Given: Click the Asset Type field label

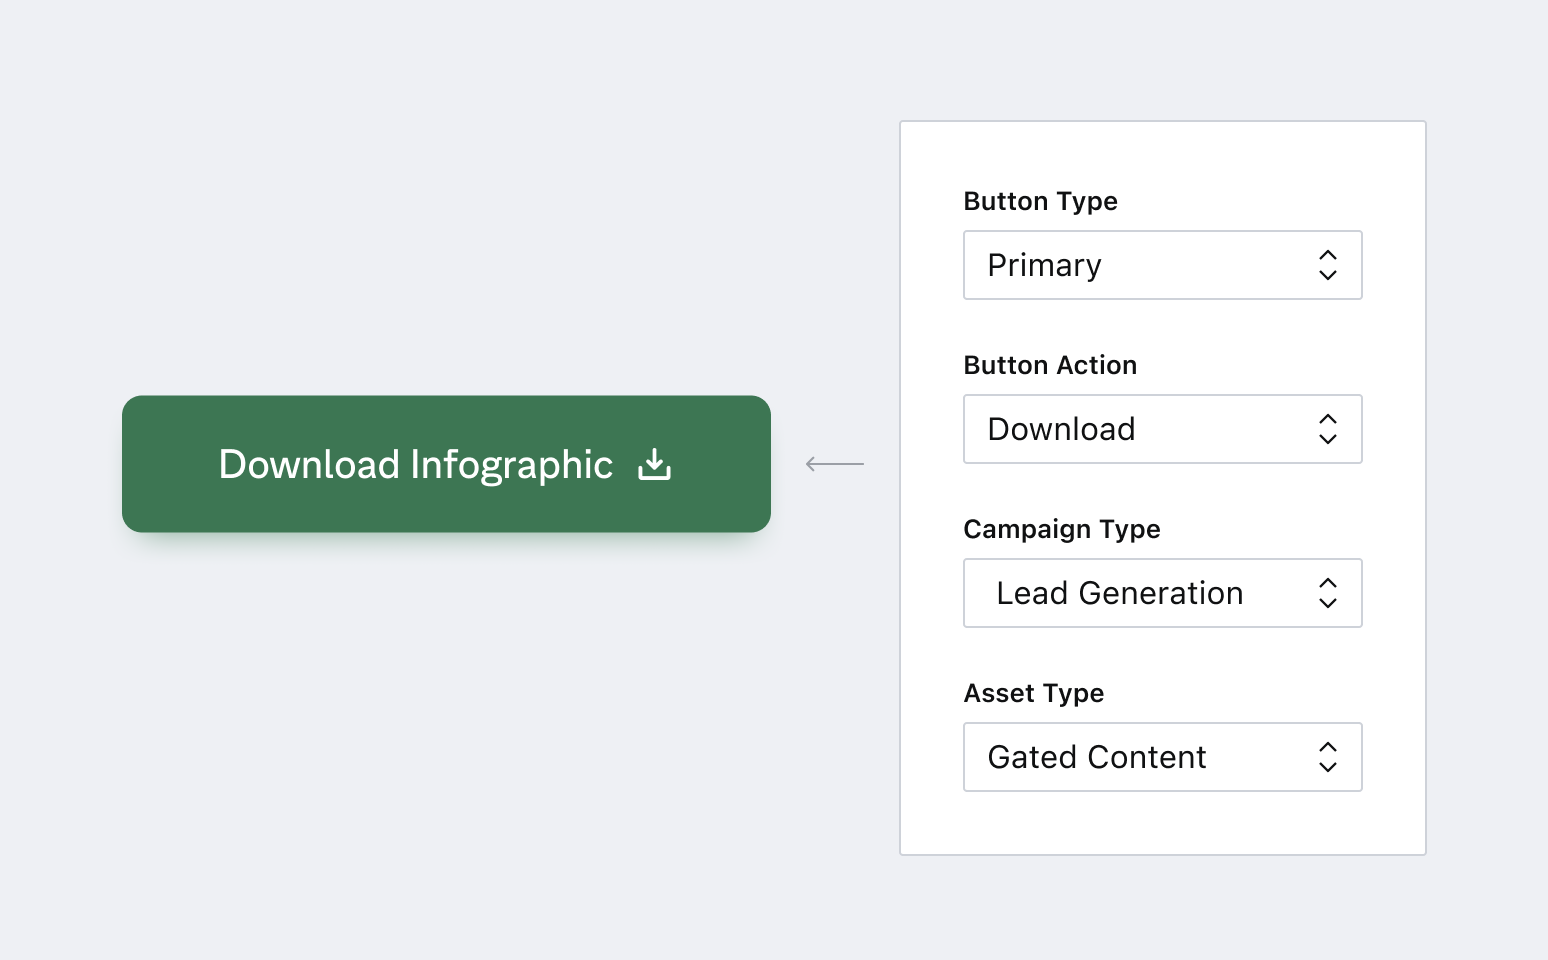Looking at the screenshot, I should [x=1033, y=693].
